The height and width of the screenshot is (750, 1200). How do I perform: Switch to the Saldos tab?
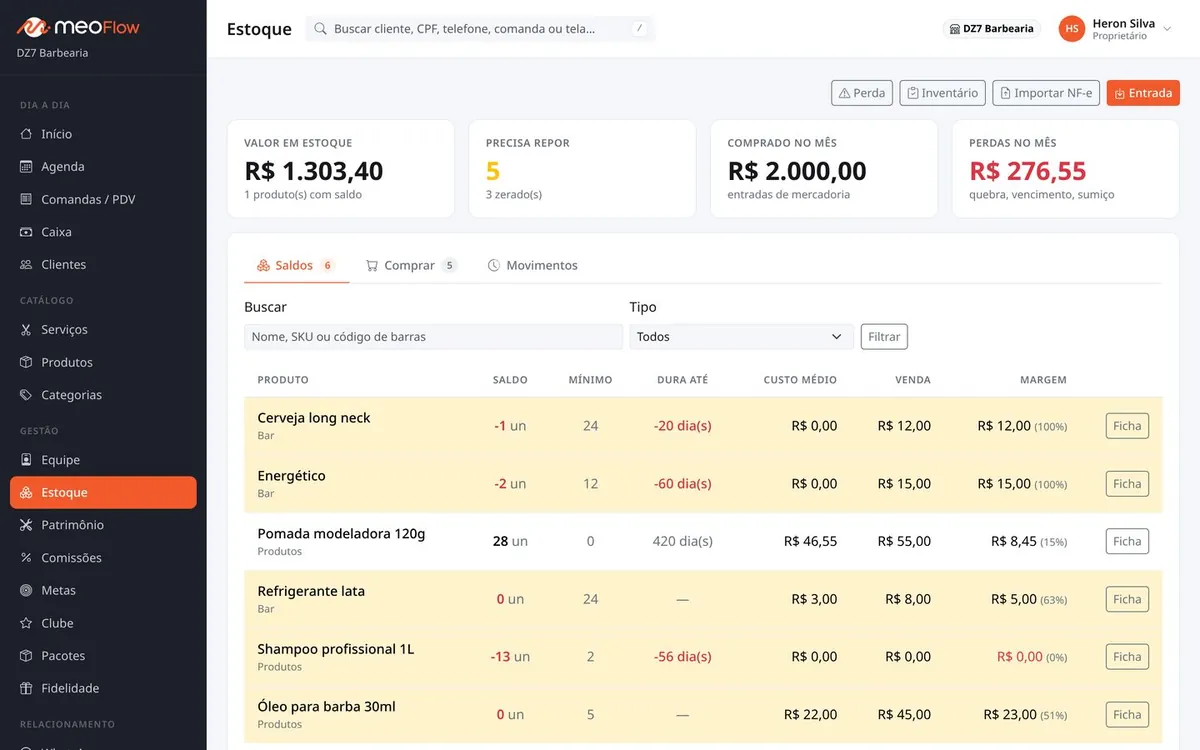click(x=296, y=266)
